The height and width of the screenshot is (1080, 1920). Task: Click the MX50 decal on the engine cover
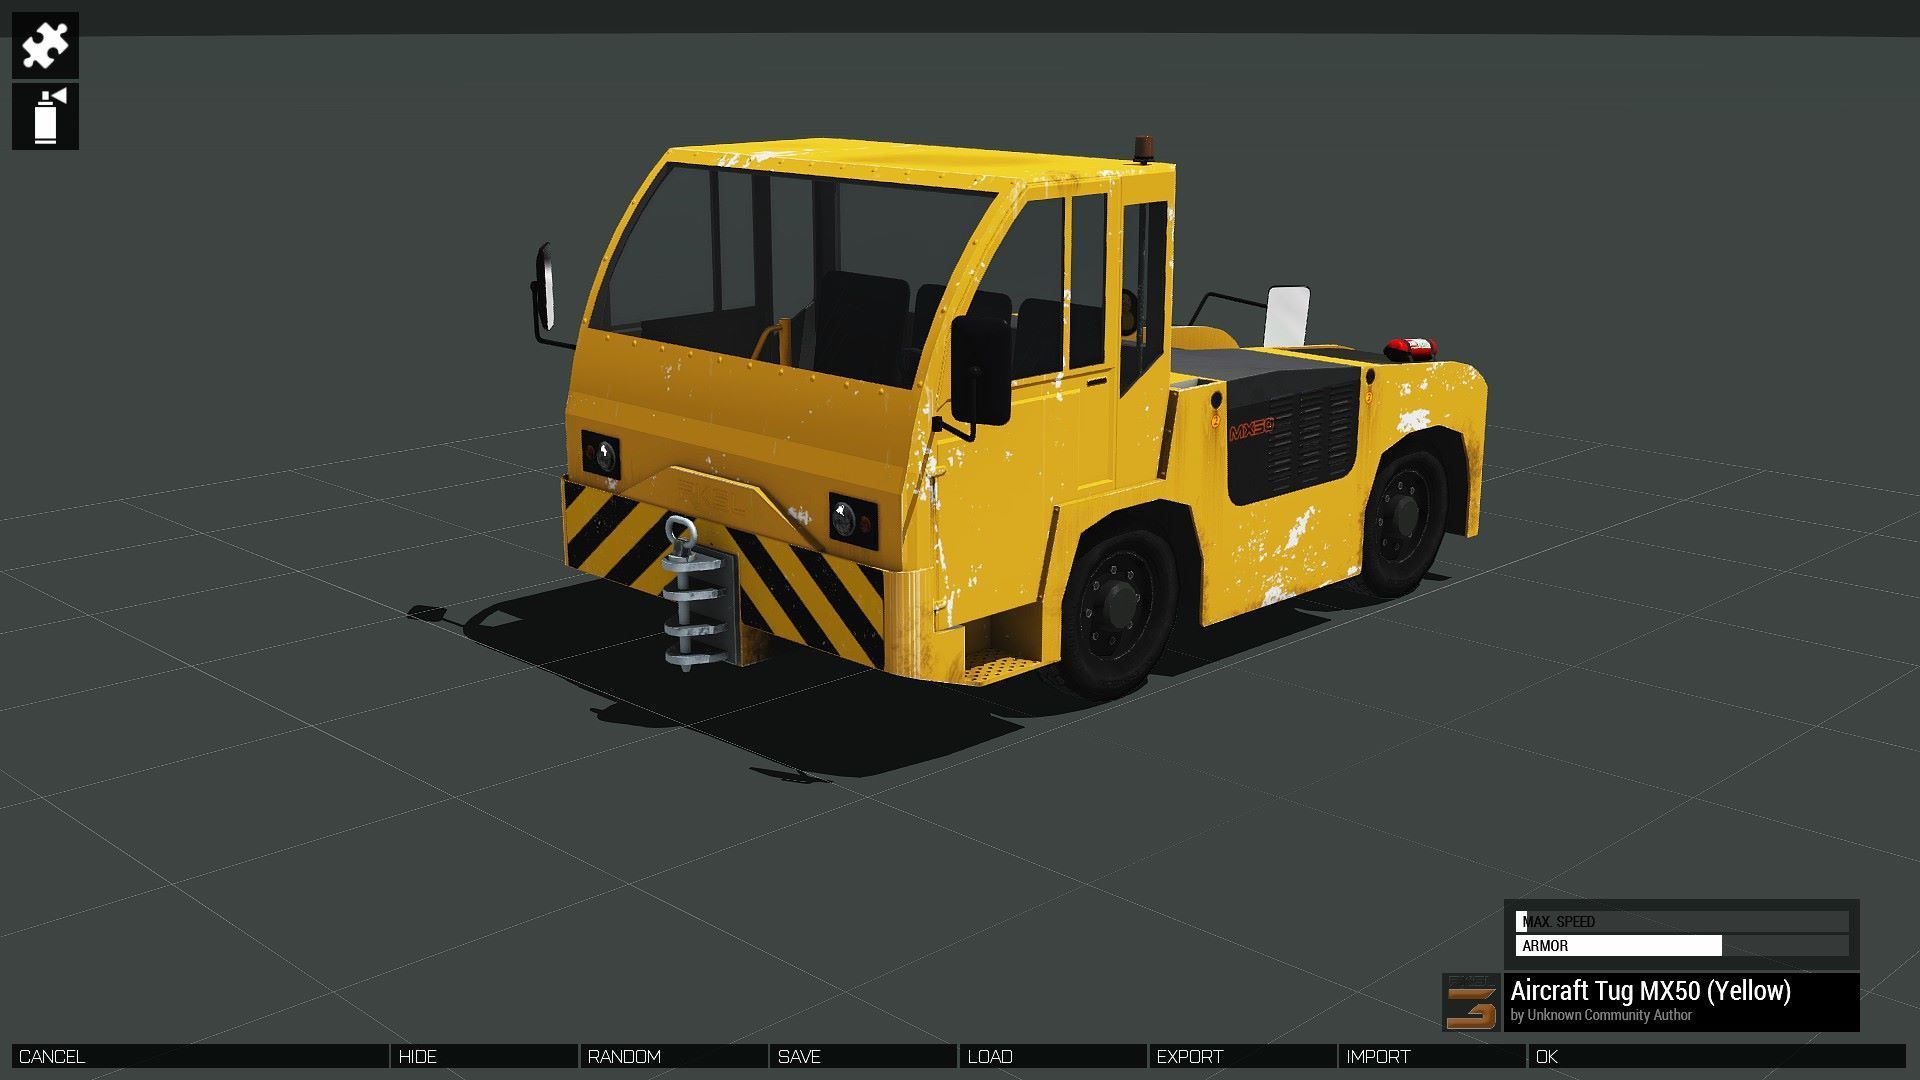(1251, 430)
